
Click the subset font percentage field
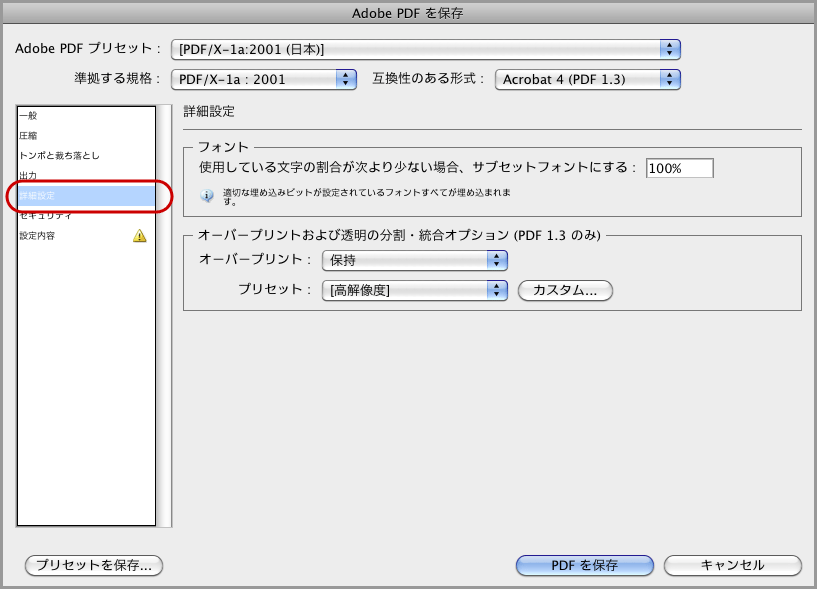(679, 168)
